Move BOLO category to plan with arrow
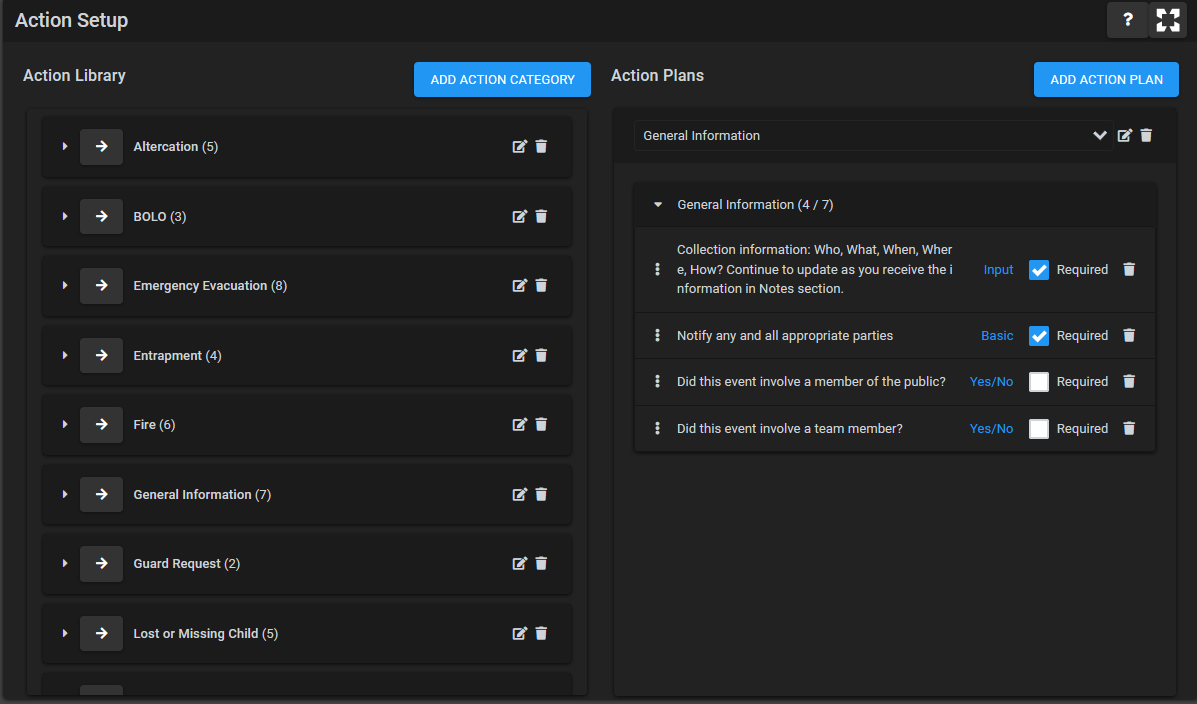 (x=102, y=217)
